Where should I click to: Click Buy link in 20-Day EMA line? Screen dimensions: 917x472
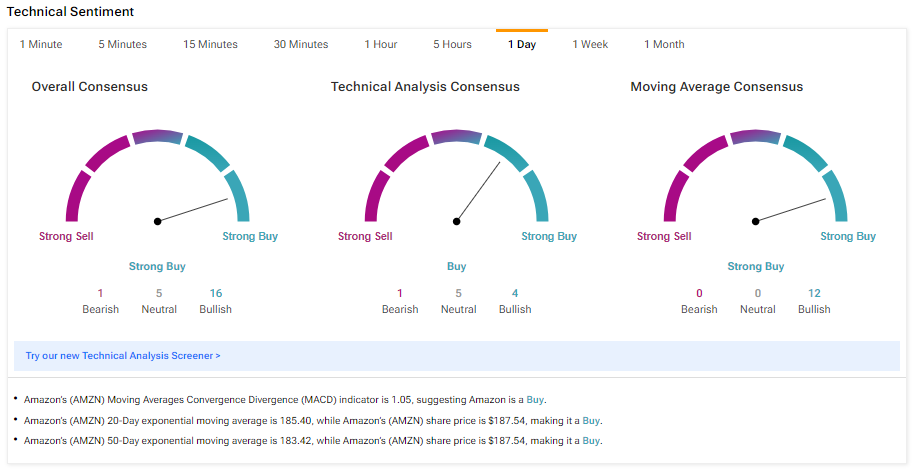pyautogui.click(x=591, y=420)
